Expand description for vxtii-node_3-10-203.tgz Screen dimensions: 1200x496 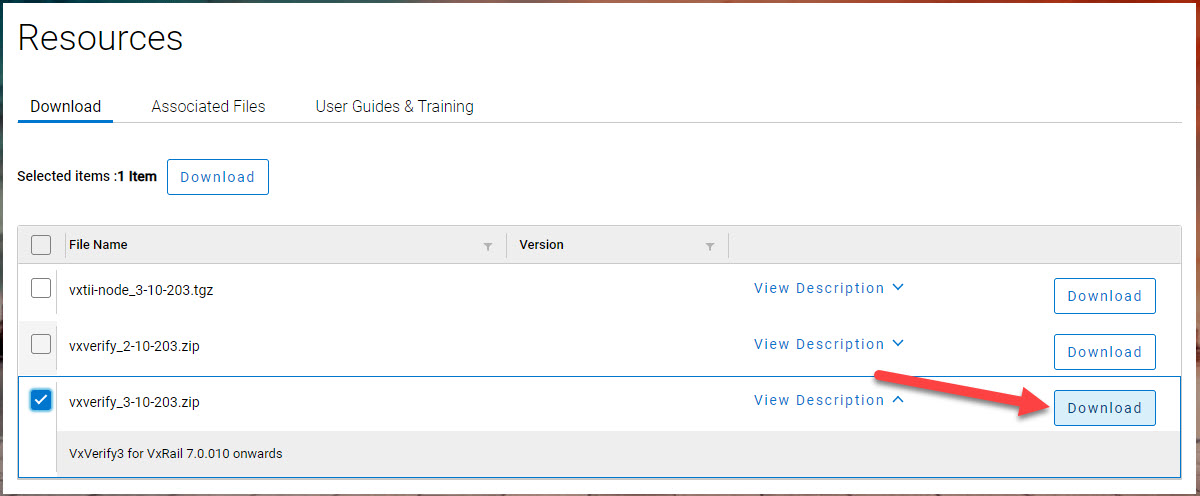828,288
